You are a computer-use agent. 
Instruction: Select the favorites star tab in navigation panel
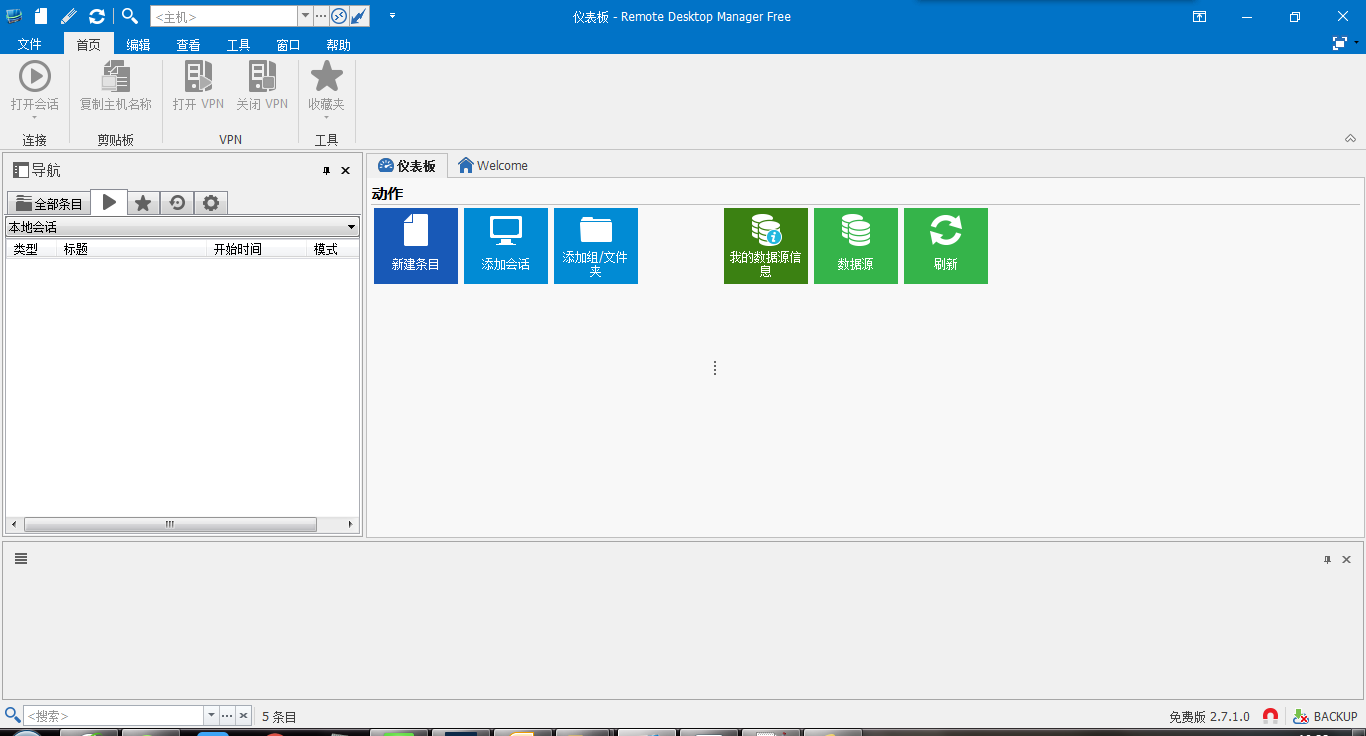pos(143,202)
